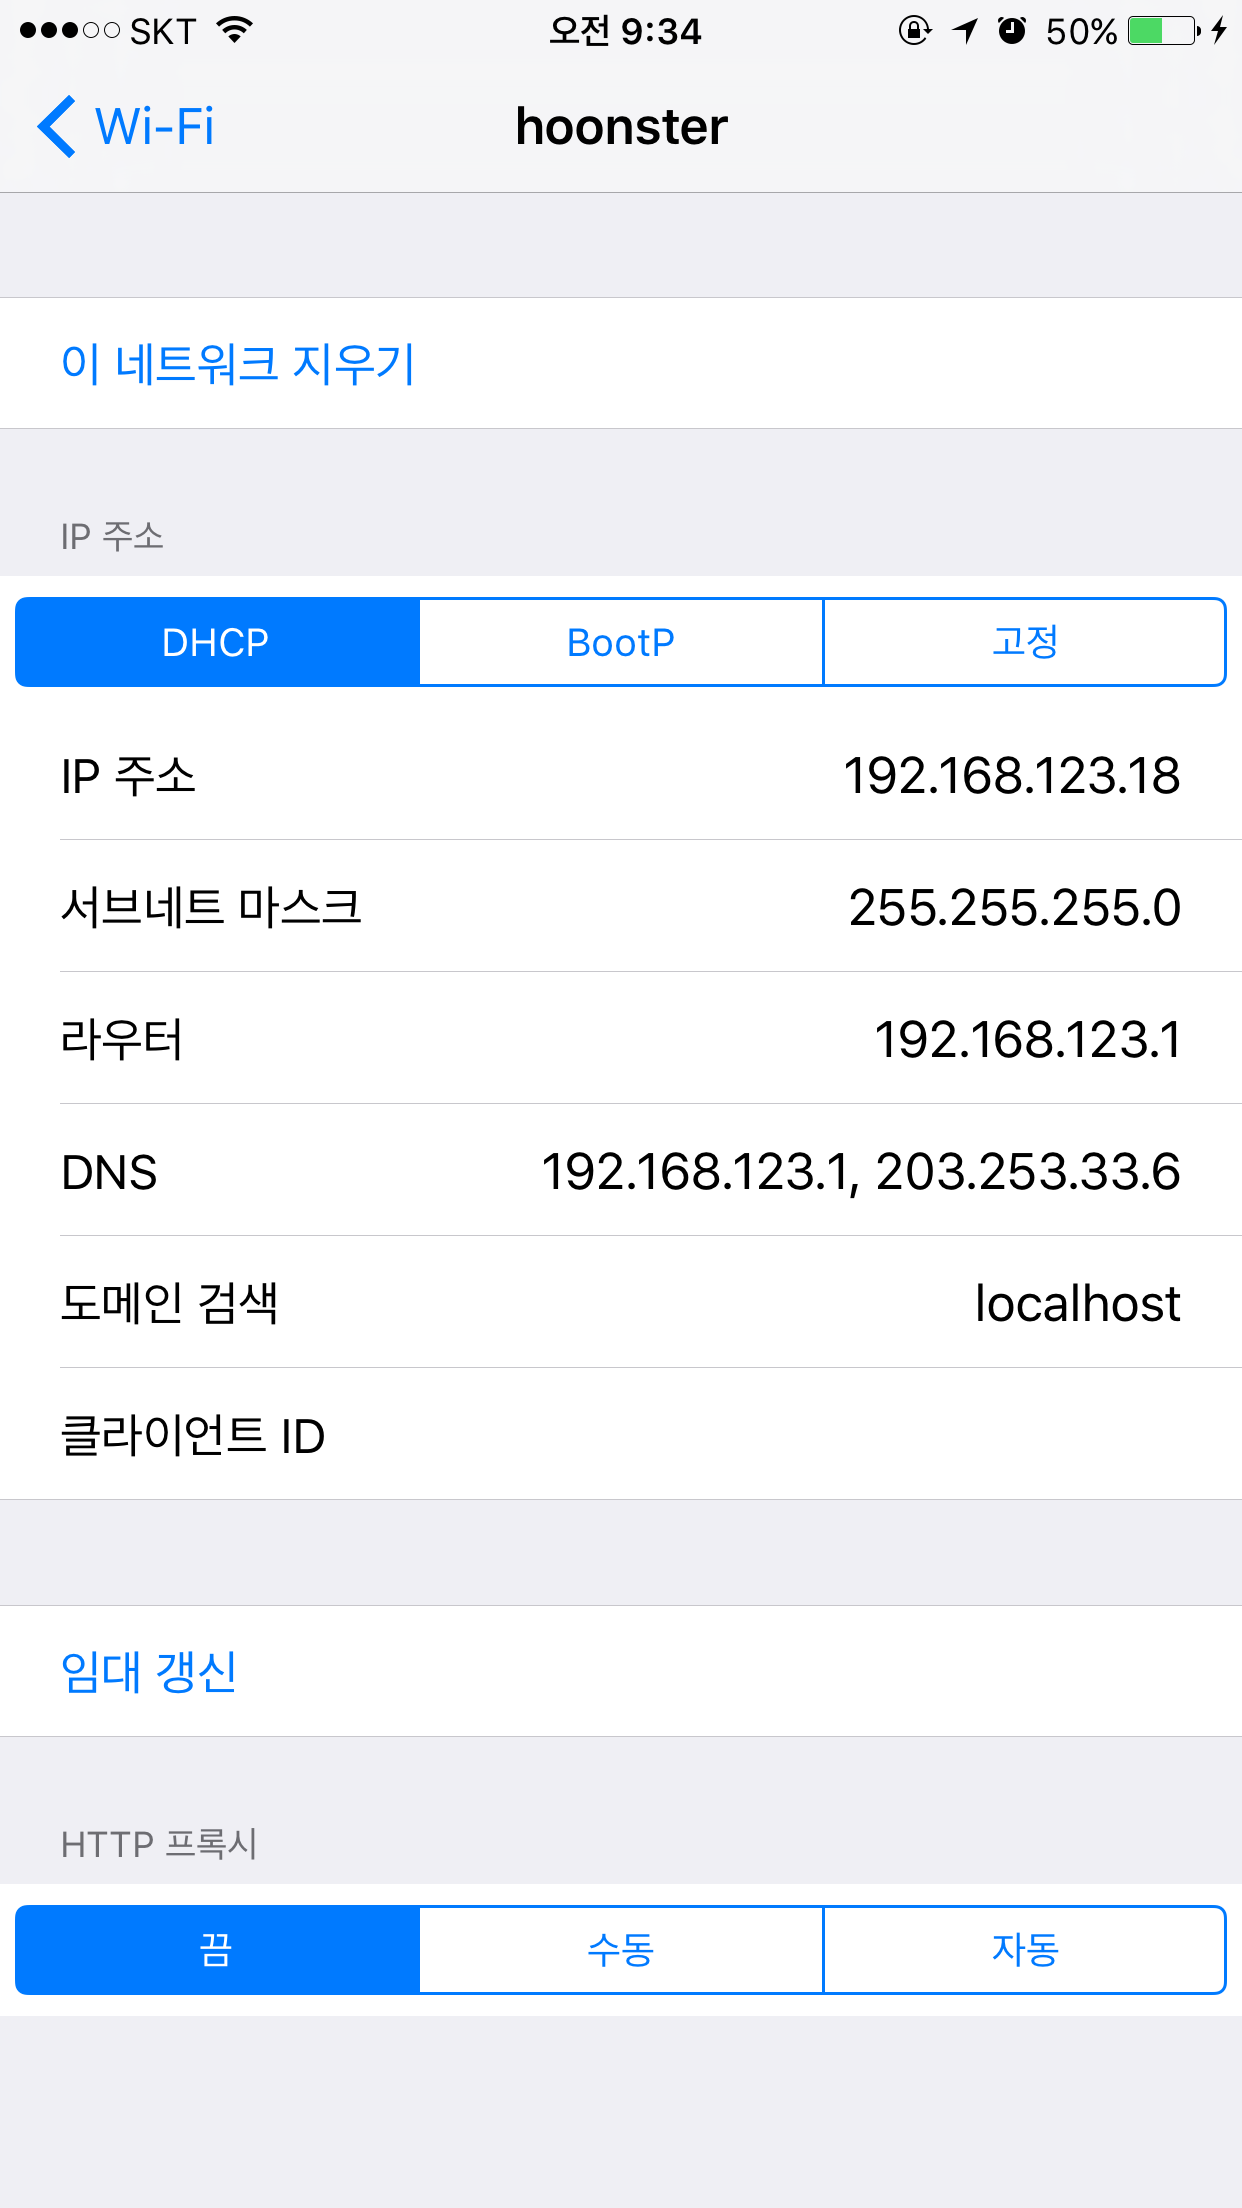Tap the DNS addresses field
Image resolution: width=1242 pixels, height=2208 pixels.
861,1172
